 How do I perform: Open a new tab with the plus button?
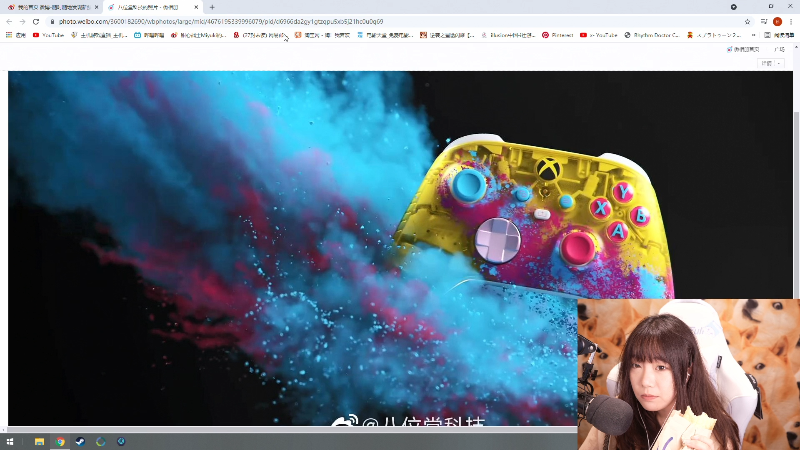(x=212, y=7)
